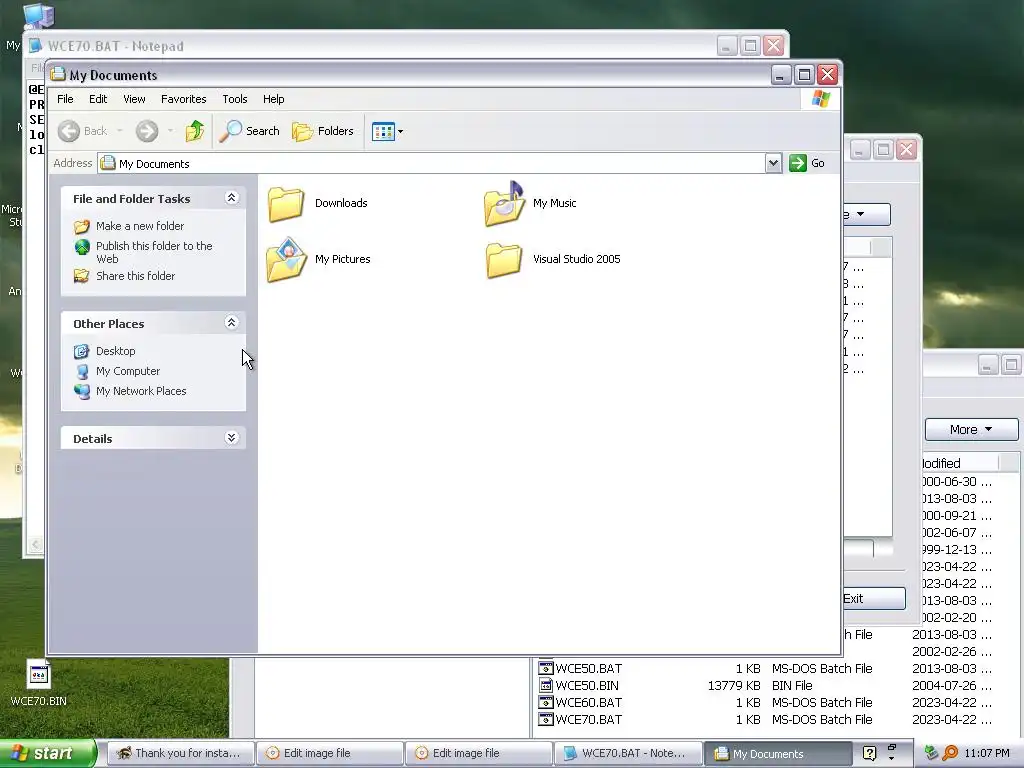Viewport: 1024px width, 768px height.
Task: Click Make a new folder
Action: point(140,226)
